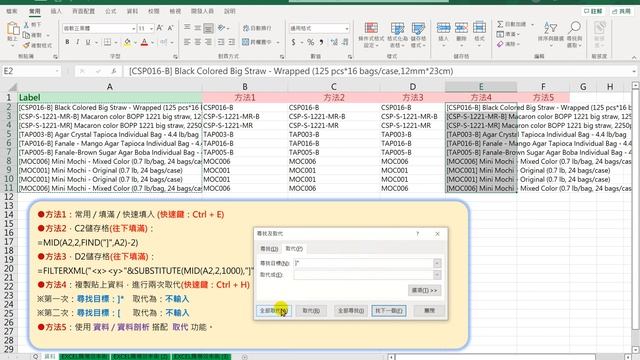Decrease decimal places icon
The image size is (640, 360).
click(x=345, y=42)
